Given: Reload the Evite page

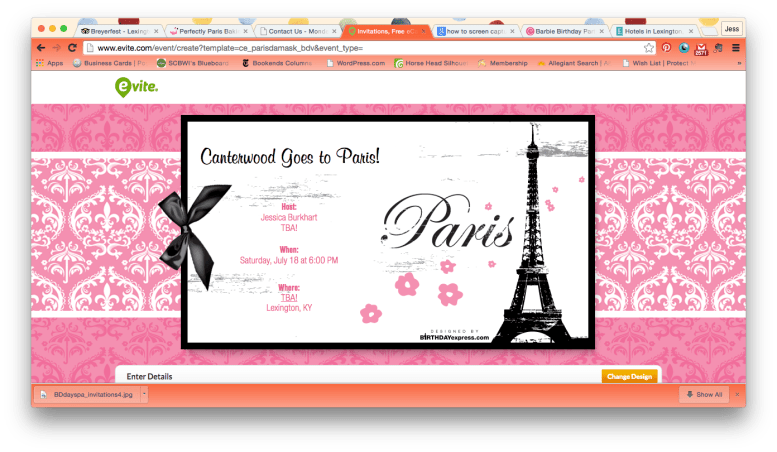Looking at the screenshot, I should (72, 48).
